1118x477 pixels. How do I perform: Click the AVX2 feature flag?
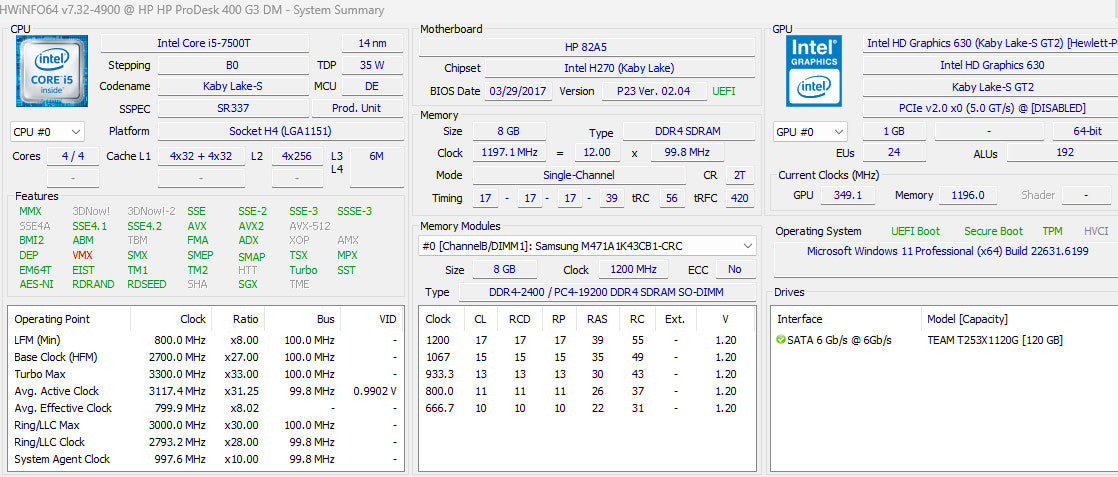[251, 226]
